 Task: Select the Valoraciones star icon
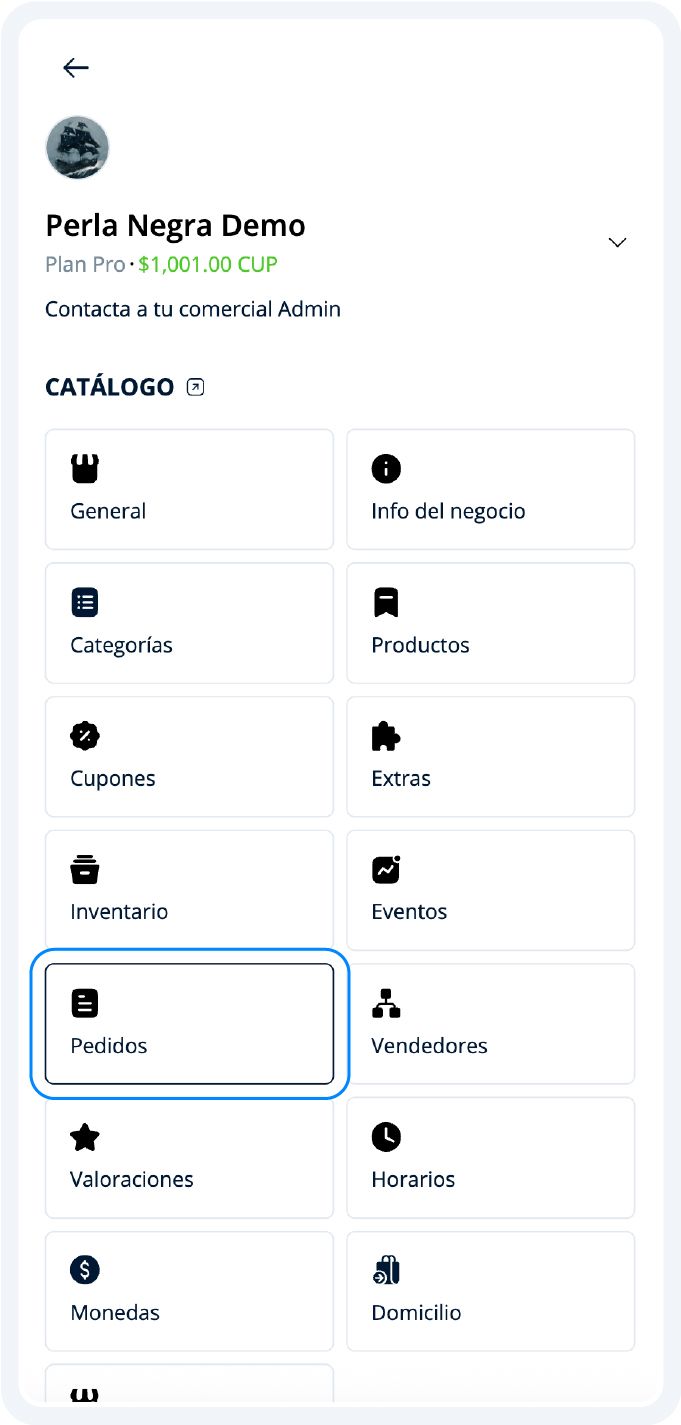point(85,1136)
